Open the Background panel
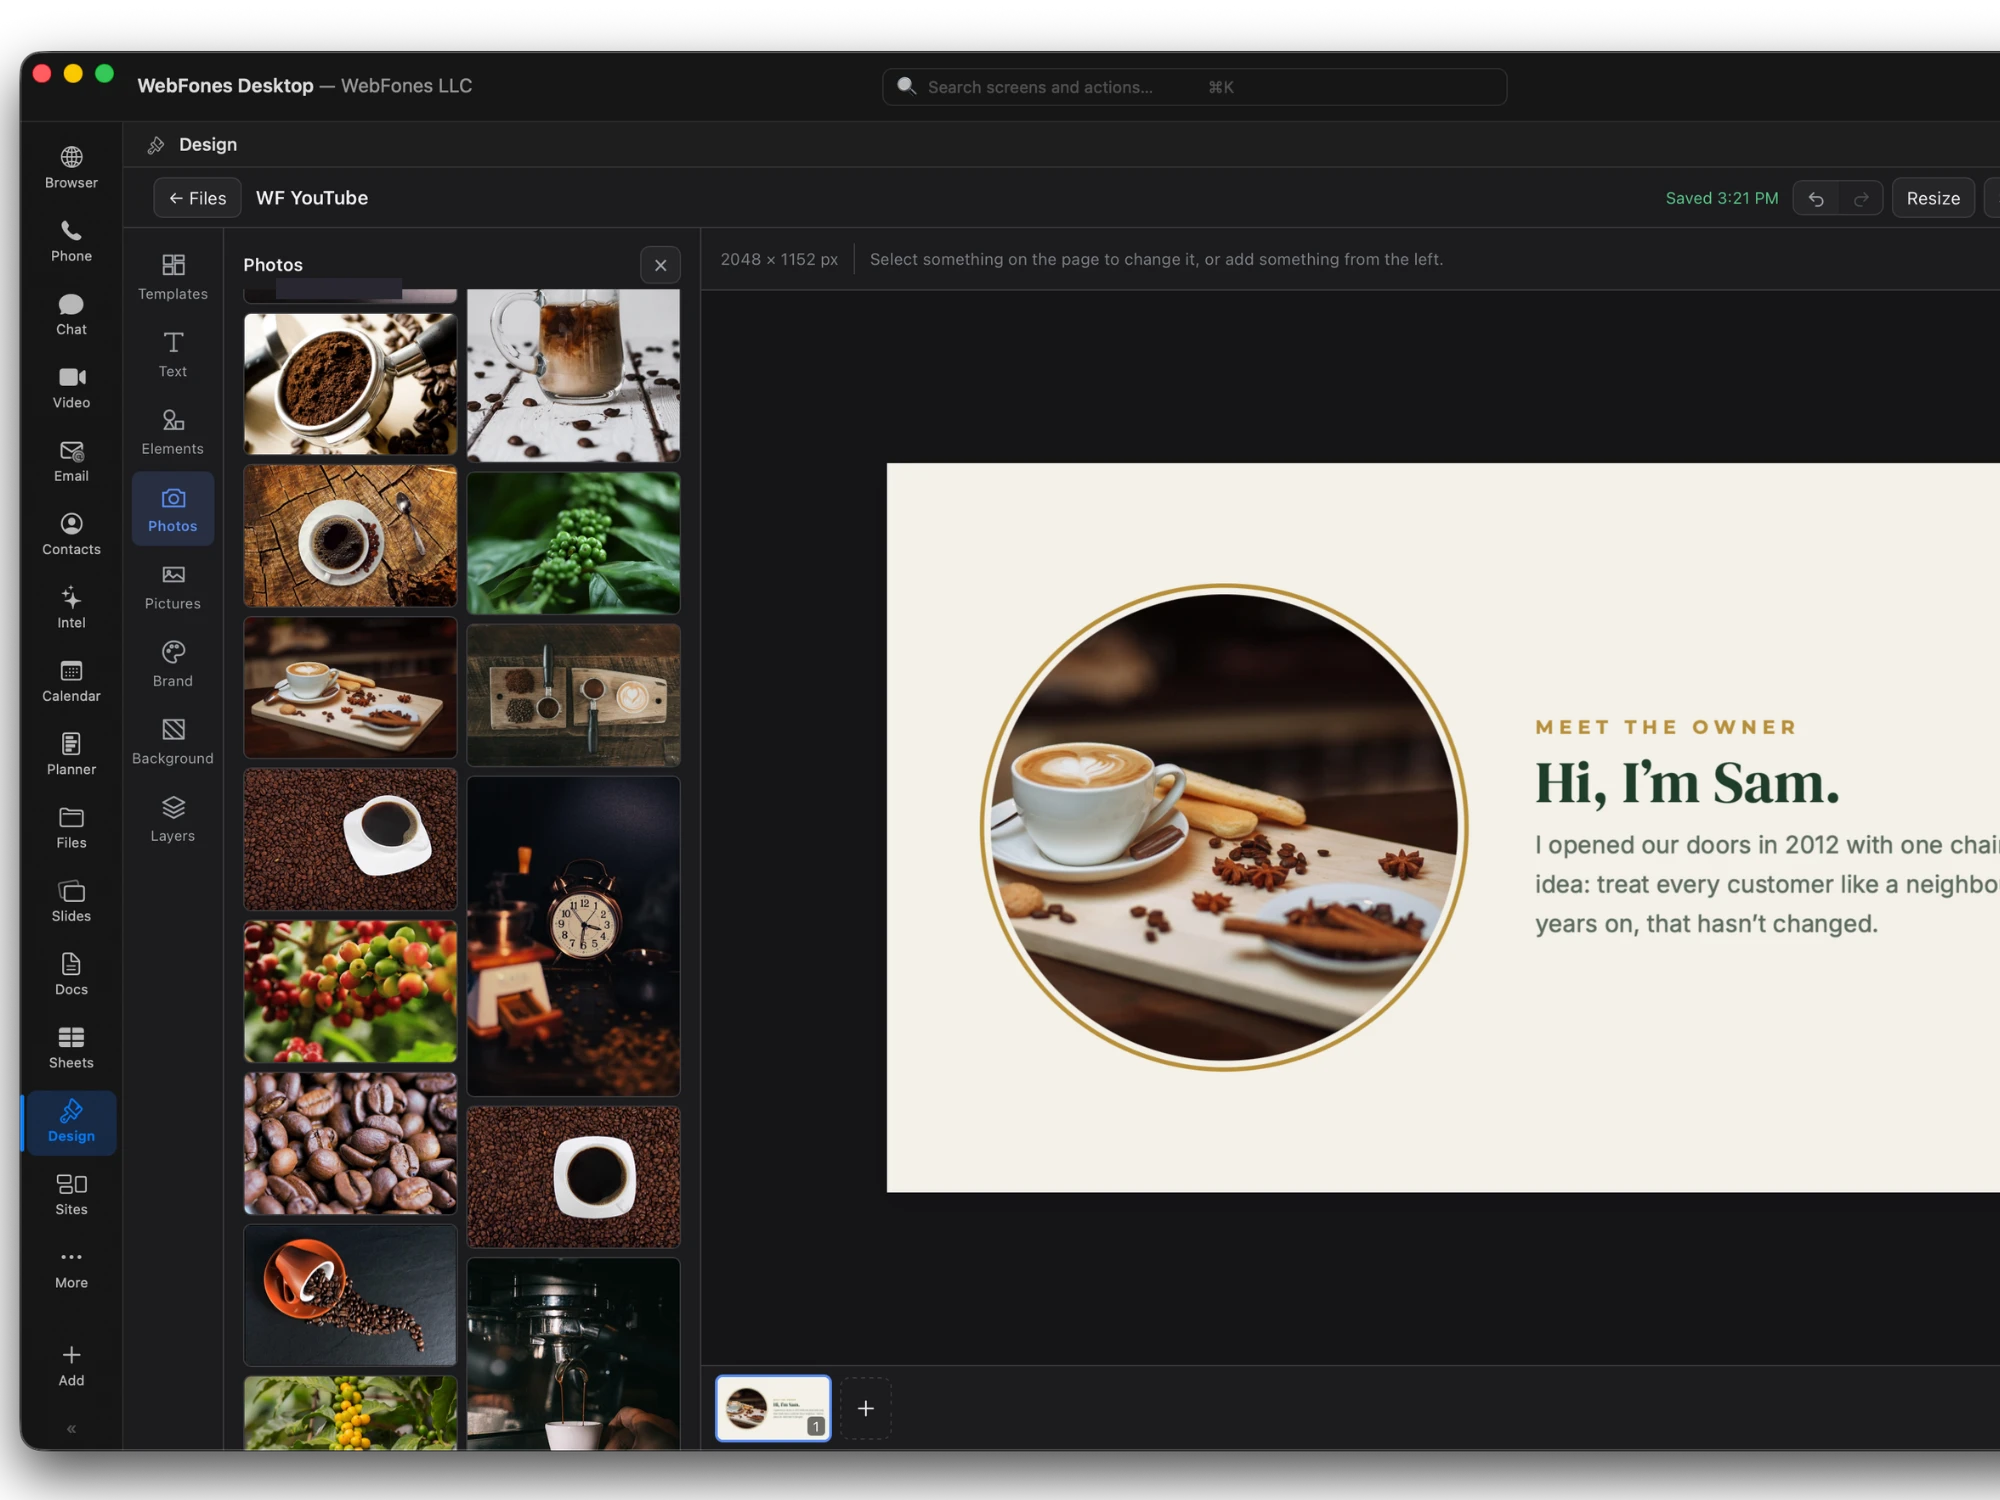 coord(173,742)
